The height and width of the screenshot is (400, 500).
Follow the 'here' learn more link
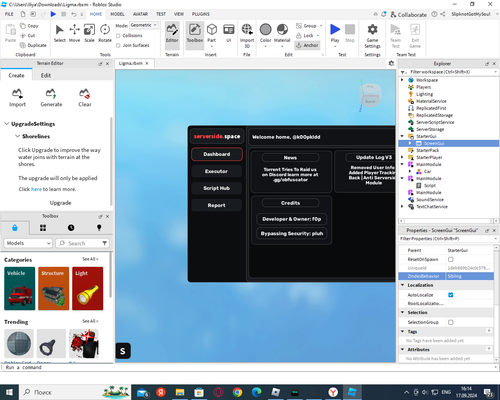click(x=36, y=189)
